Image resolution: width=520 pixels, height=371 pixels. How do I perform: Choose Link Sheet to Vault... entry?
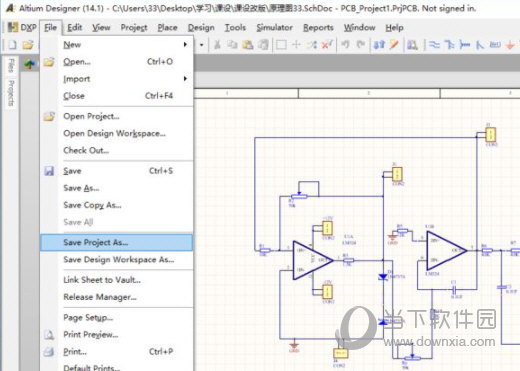[x=117, y=280]
